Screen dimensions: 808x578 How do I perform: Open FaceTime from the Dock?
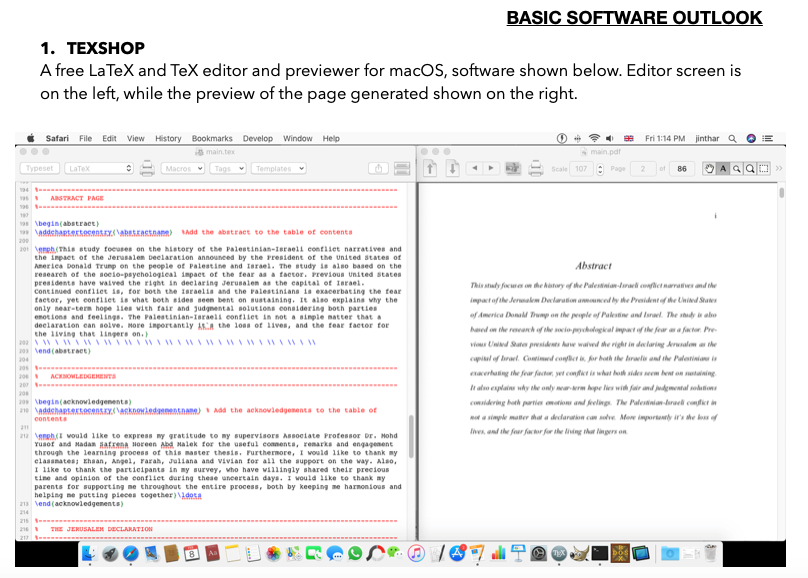[313, 554]
